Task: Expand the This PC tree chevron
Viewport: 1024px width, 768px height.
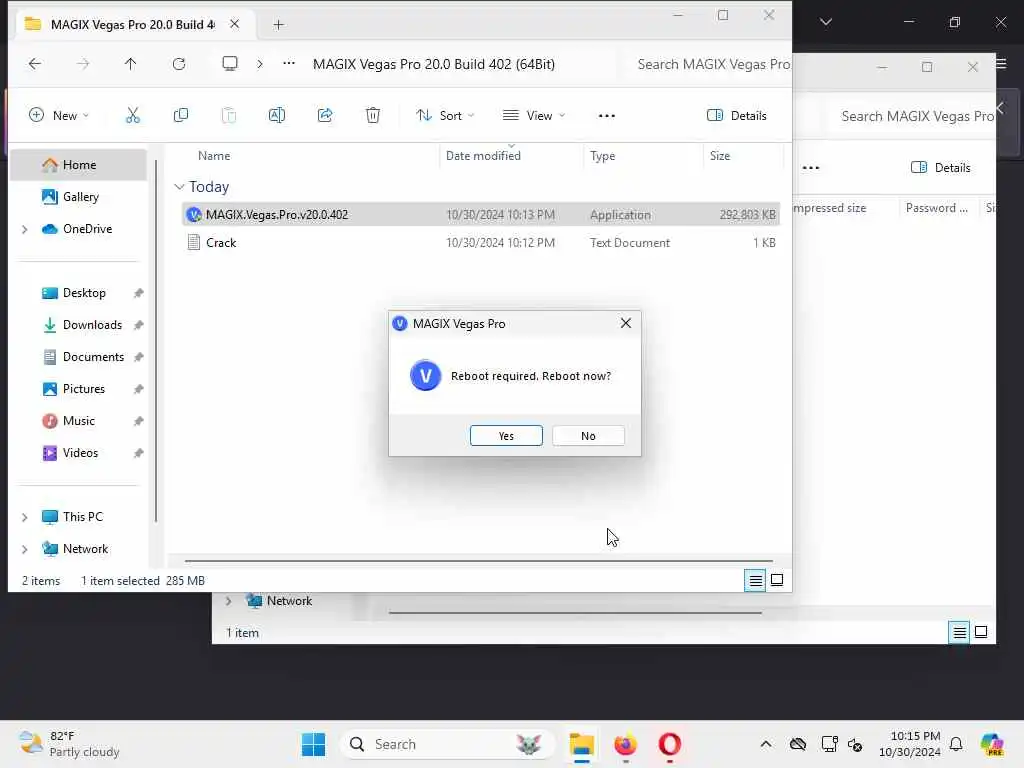Action: (x=25, y=517)
